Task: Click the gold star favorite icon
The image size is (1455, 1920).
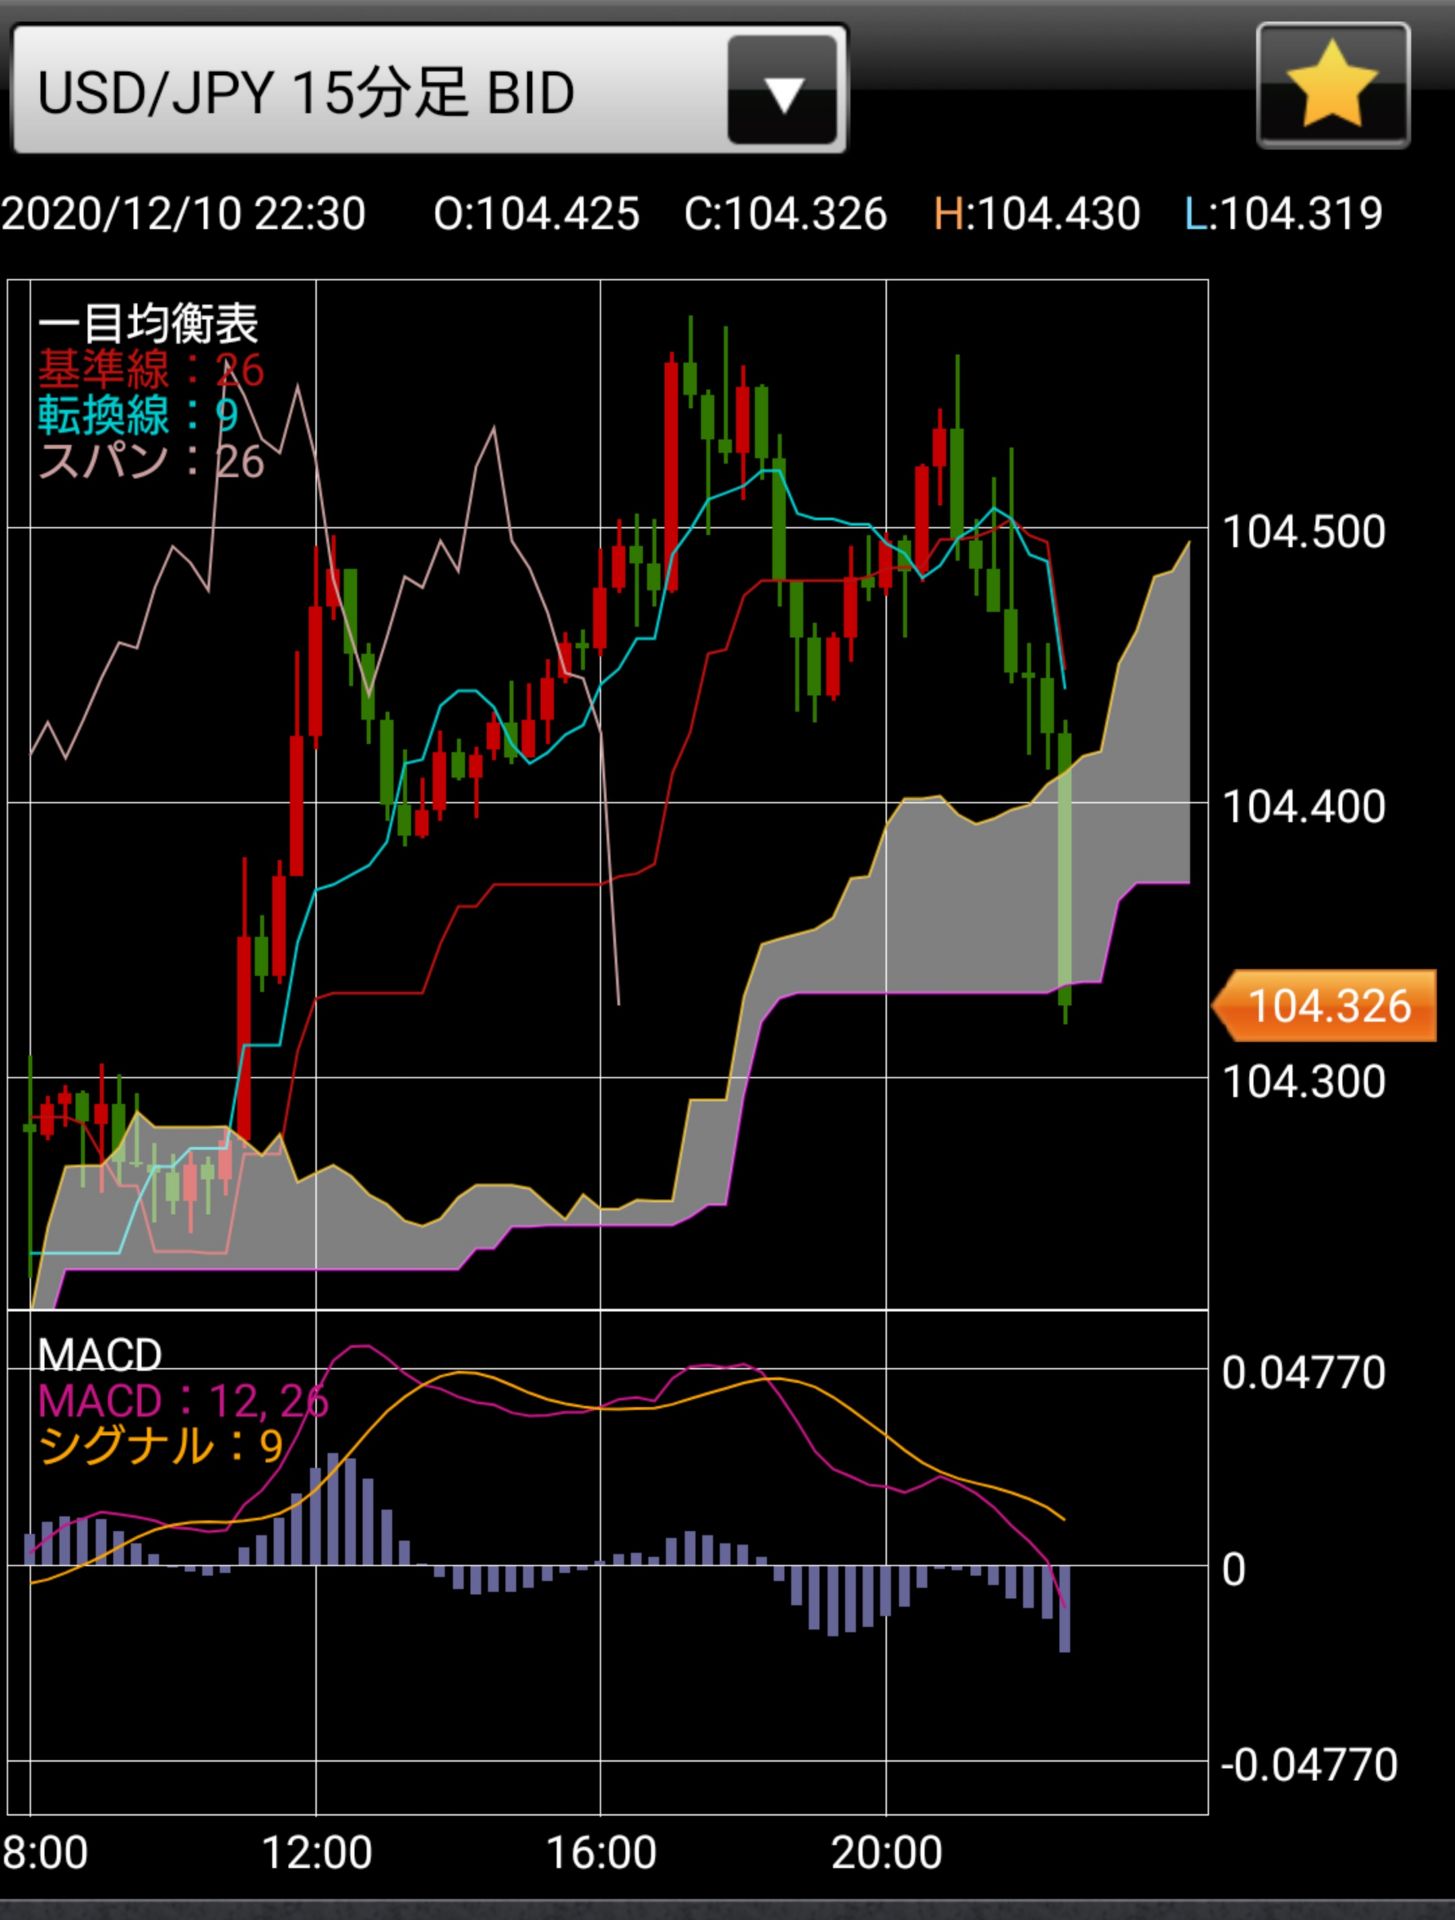Action: [x=1332, y=88]
